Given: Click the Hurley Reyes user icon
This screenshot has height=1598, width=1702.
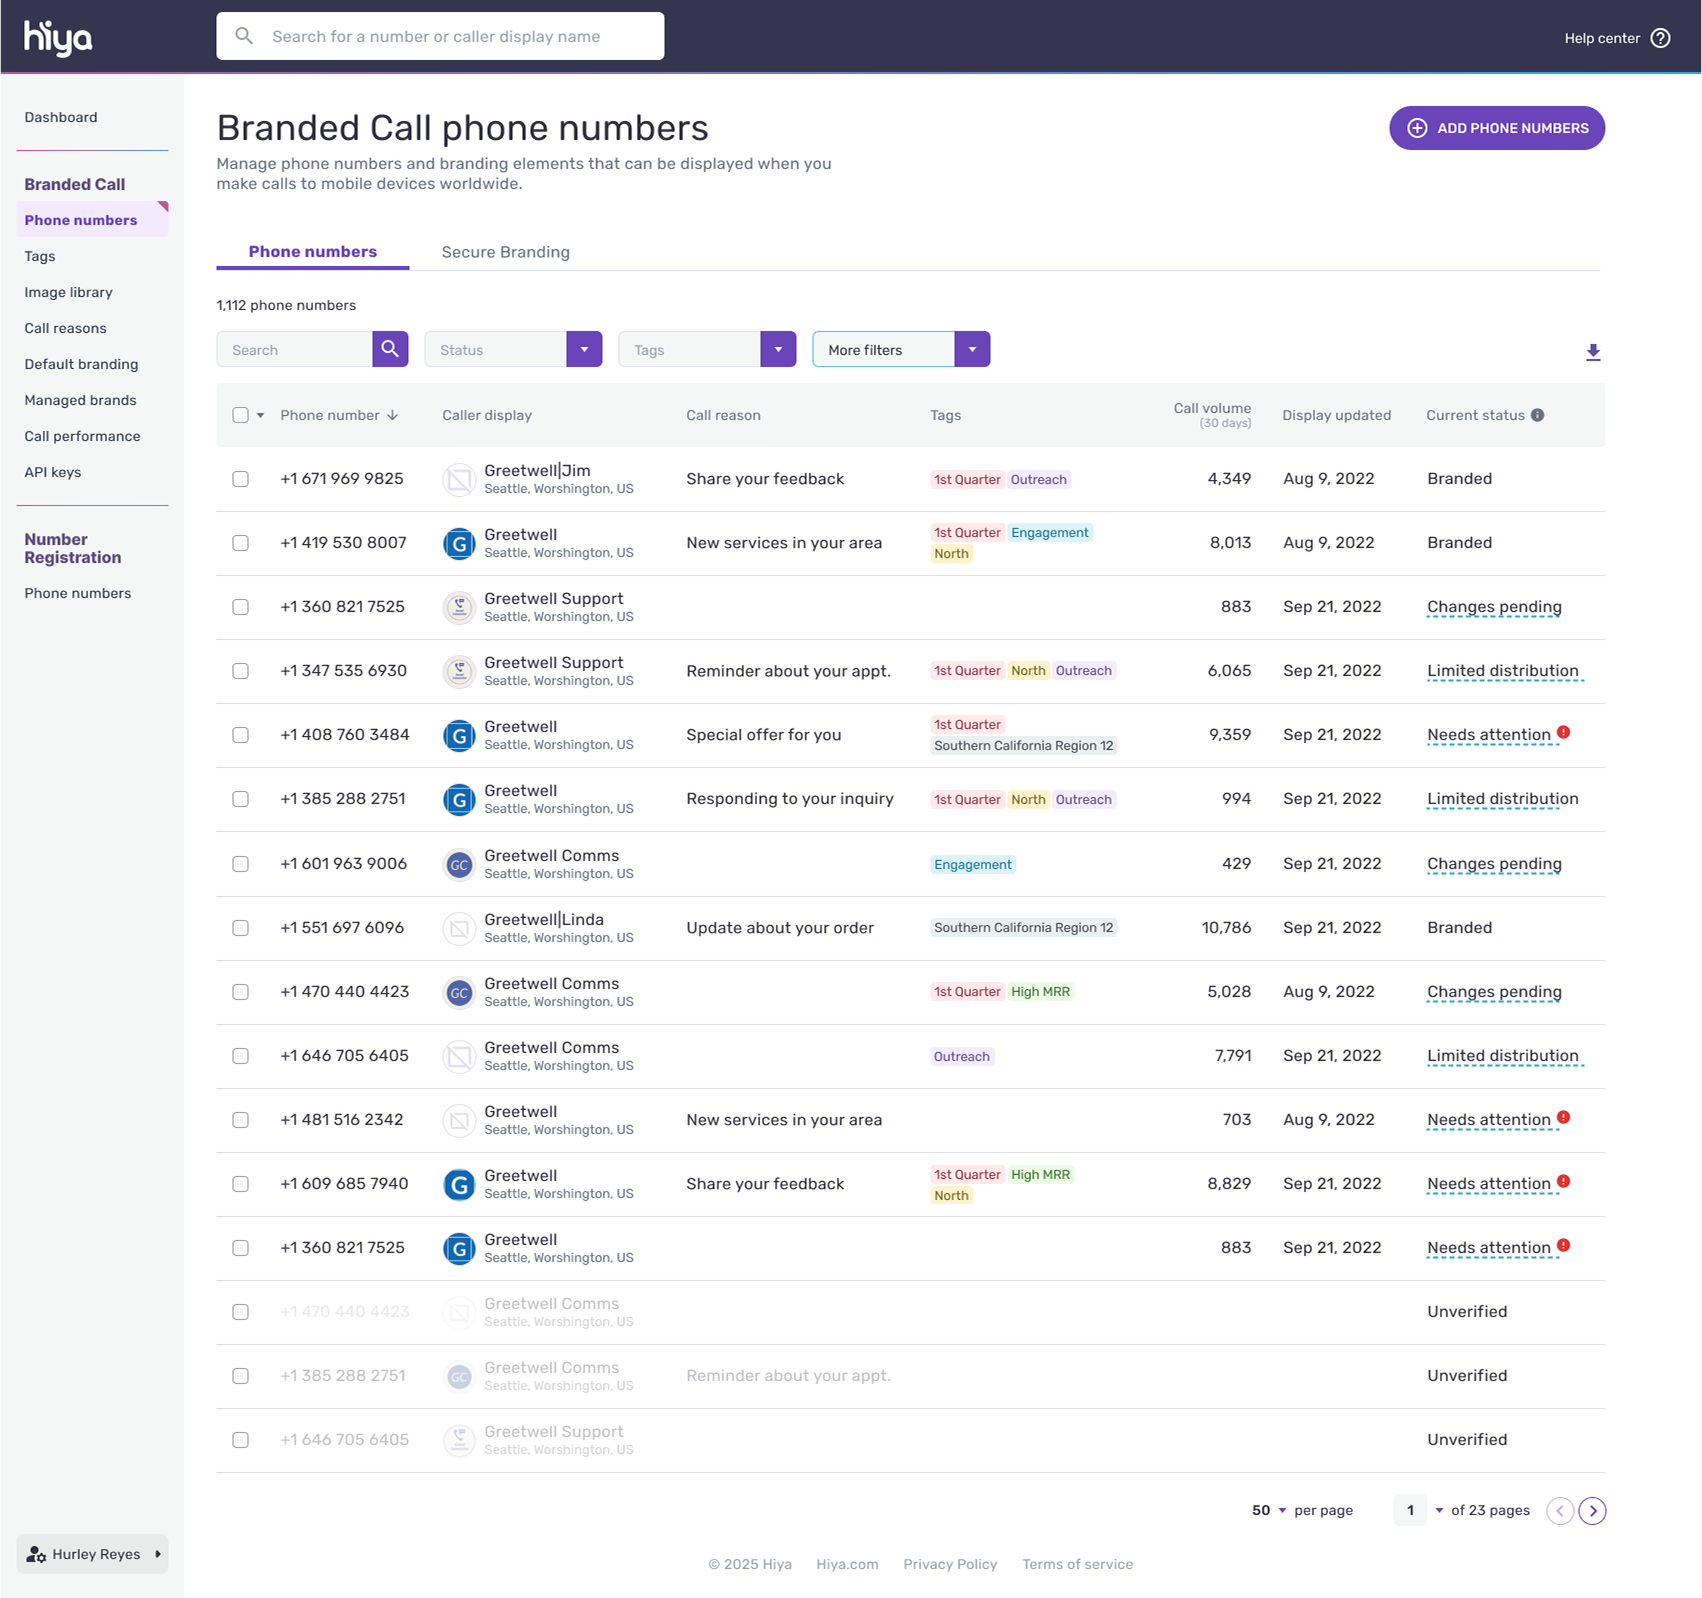Looking at the screenshot, I should coord(36,1554).
